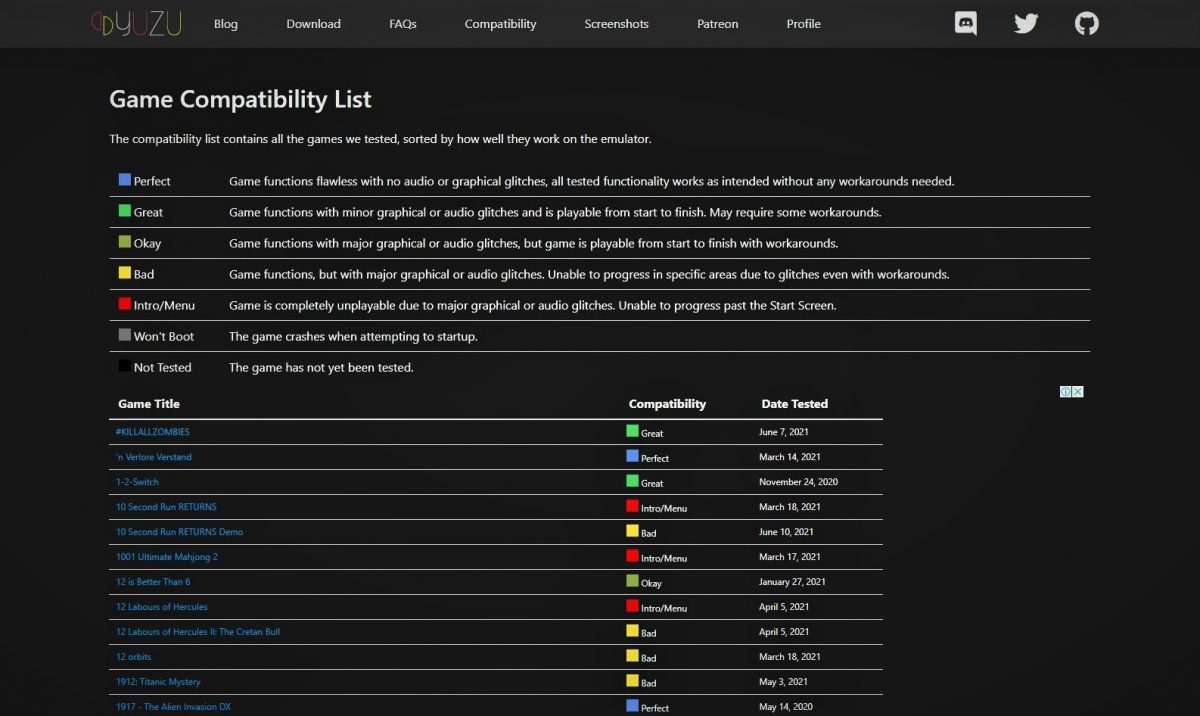This screenshot has width=1200, height=716.
Task: Click the olive Okay legend swatch
Action: 125,242
